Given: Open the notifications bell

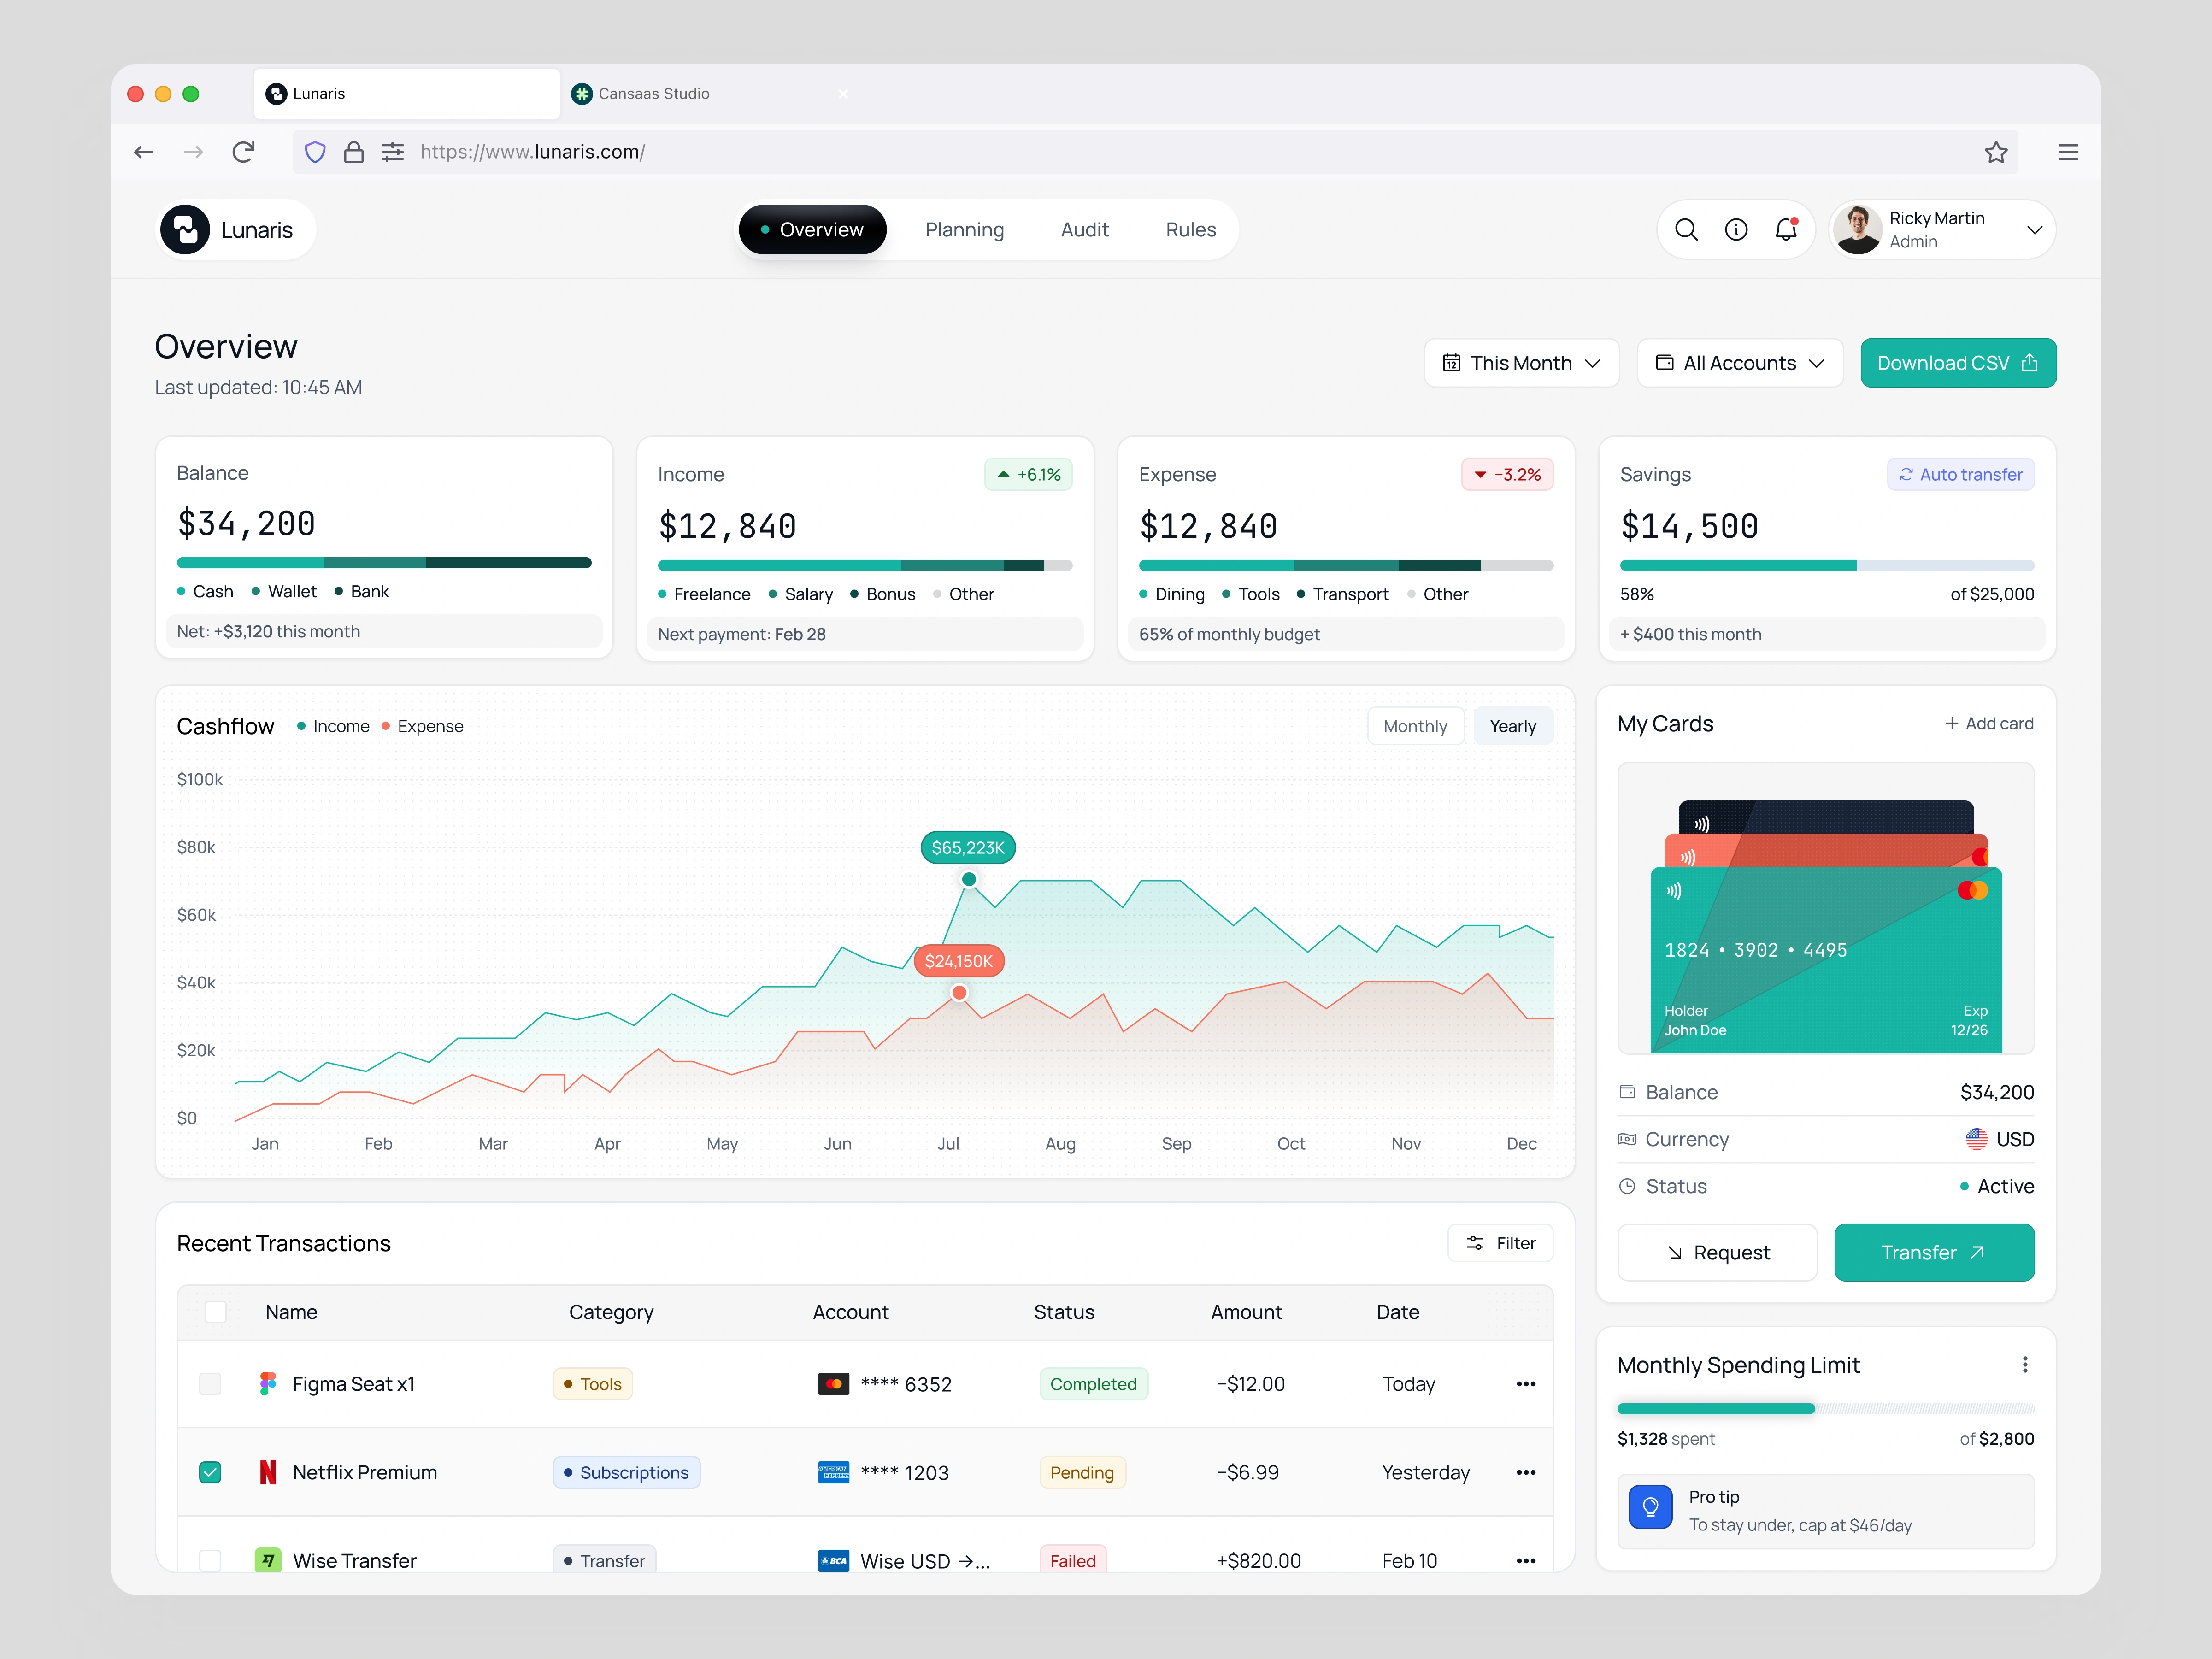Looking at the screenshot, I should pos(1786,230).
